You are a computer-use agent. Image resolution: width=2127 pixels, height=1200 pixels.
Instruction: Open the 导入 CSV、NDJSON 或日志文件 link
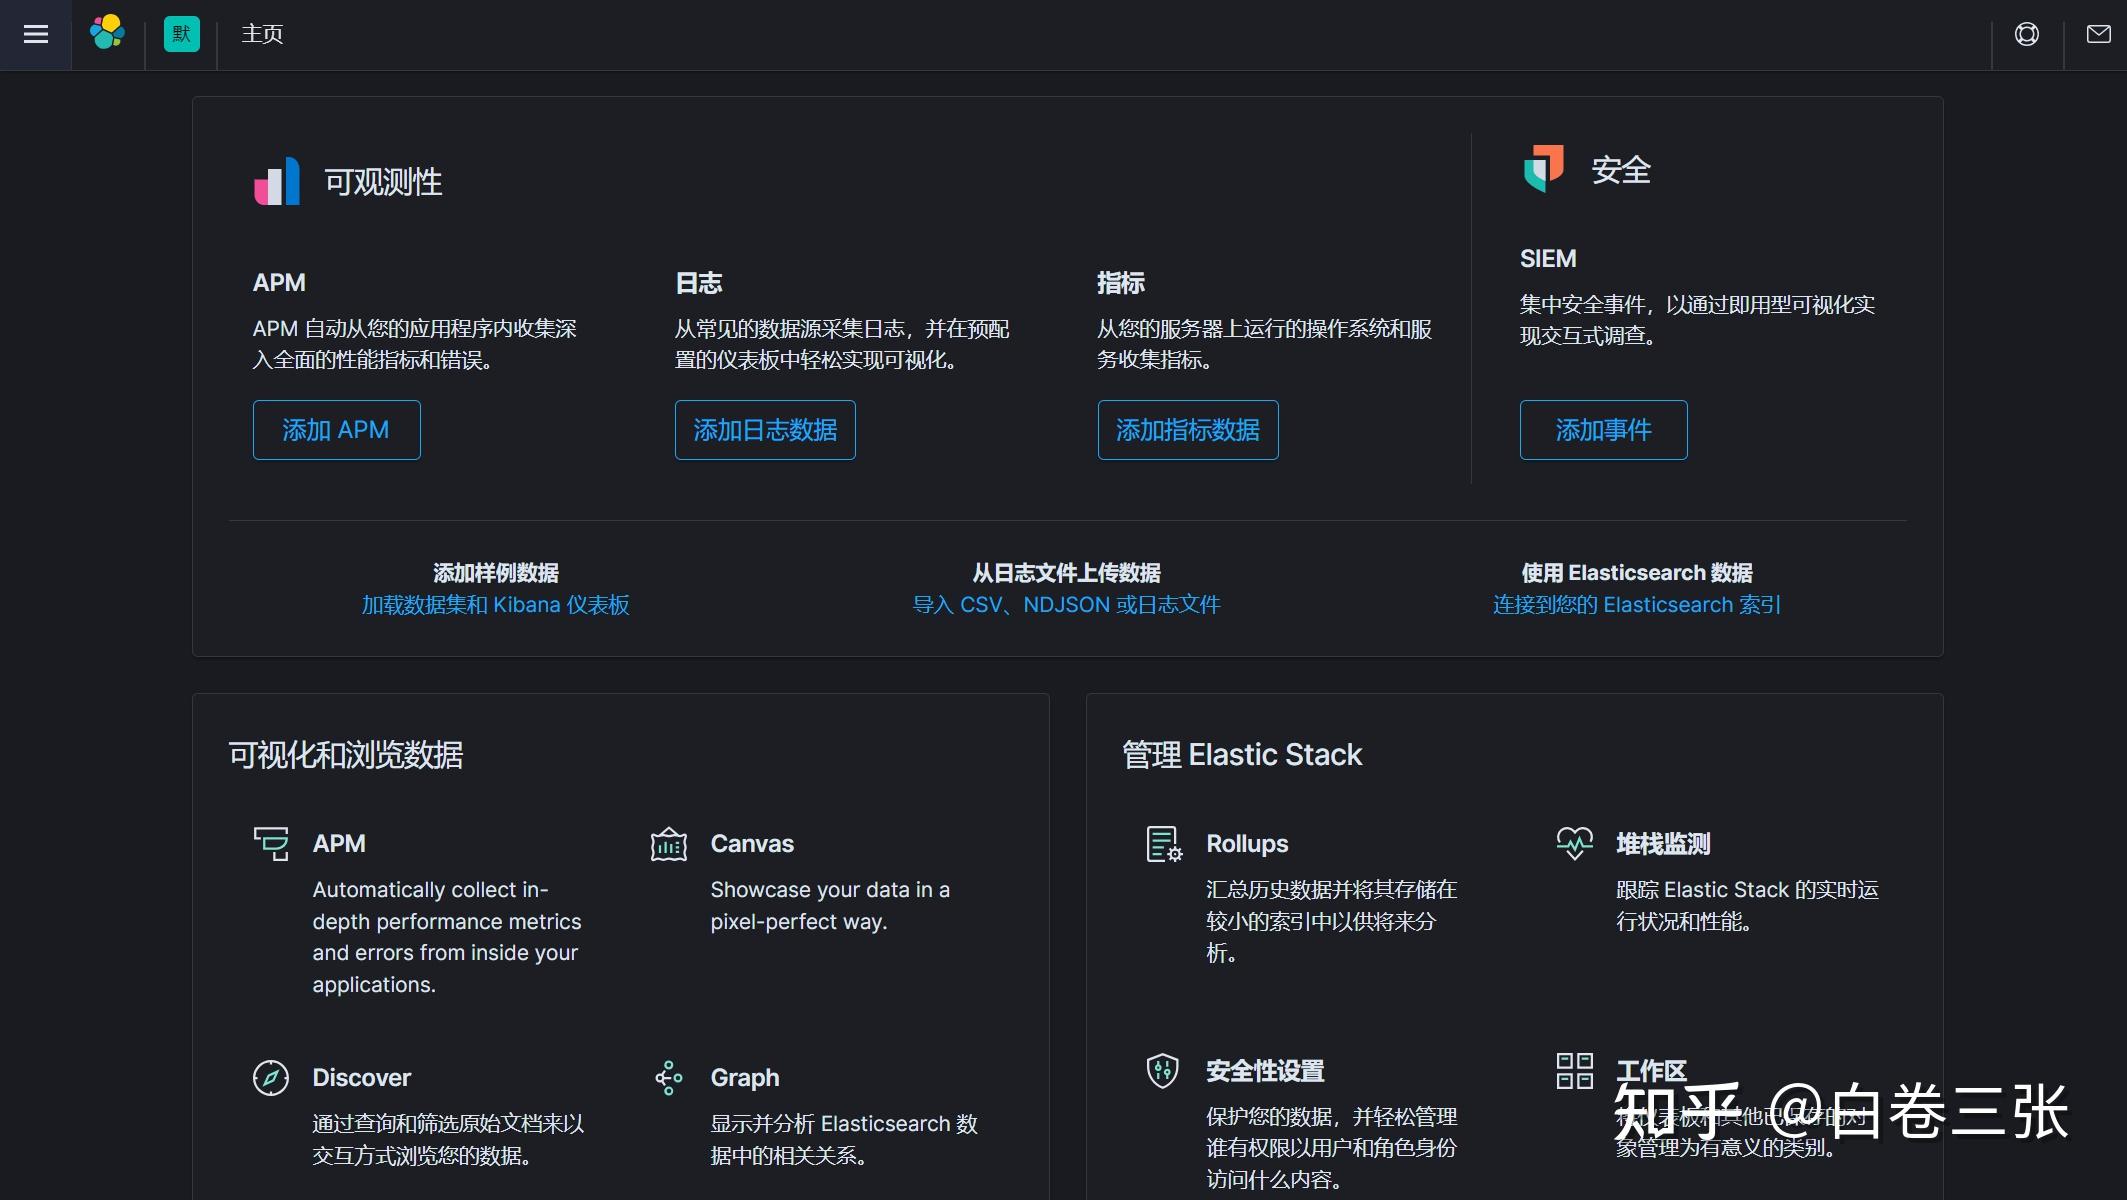point(1067,604)
